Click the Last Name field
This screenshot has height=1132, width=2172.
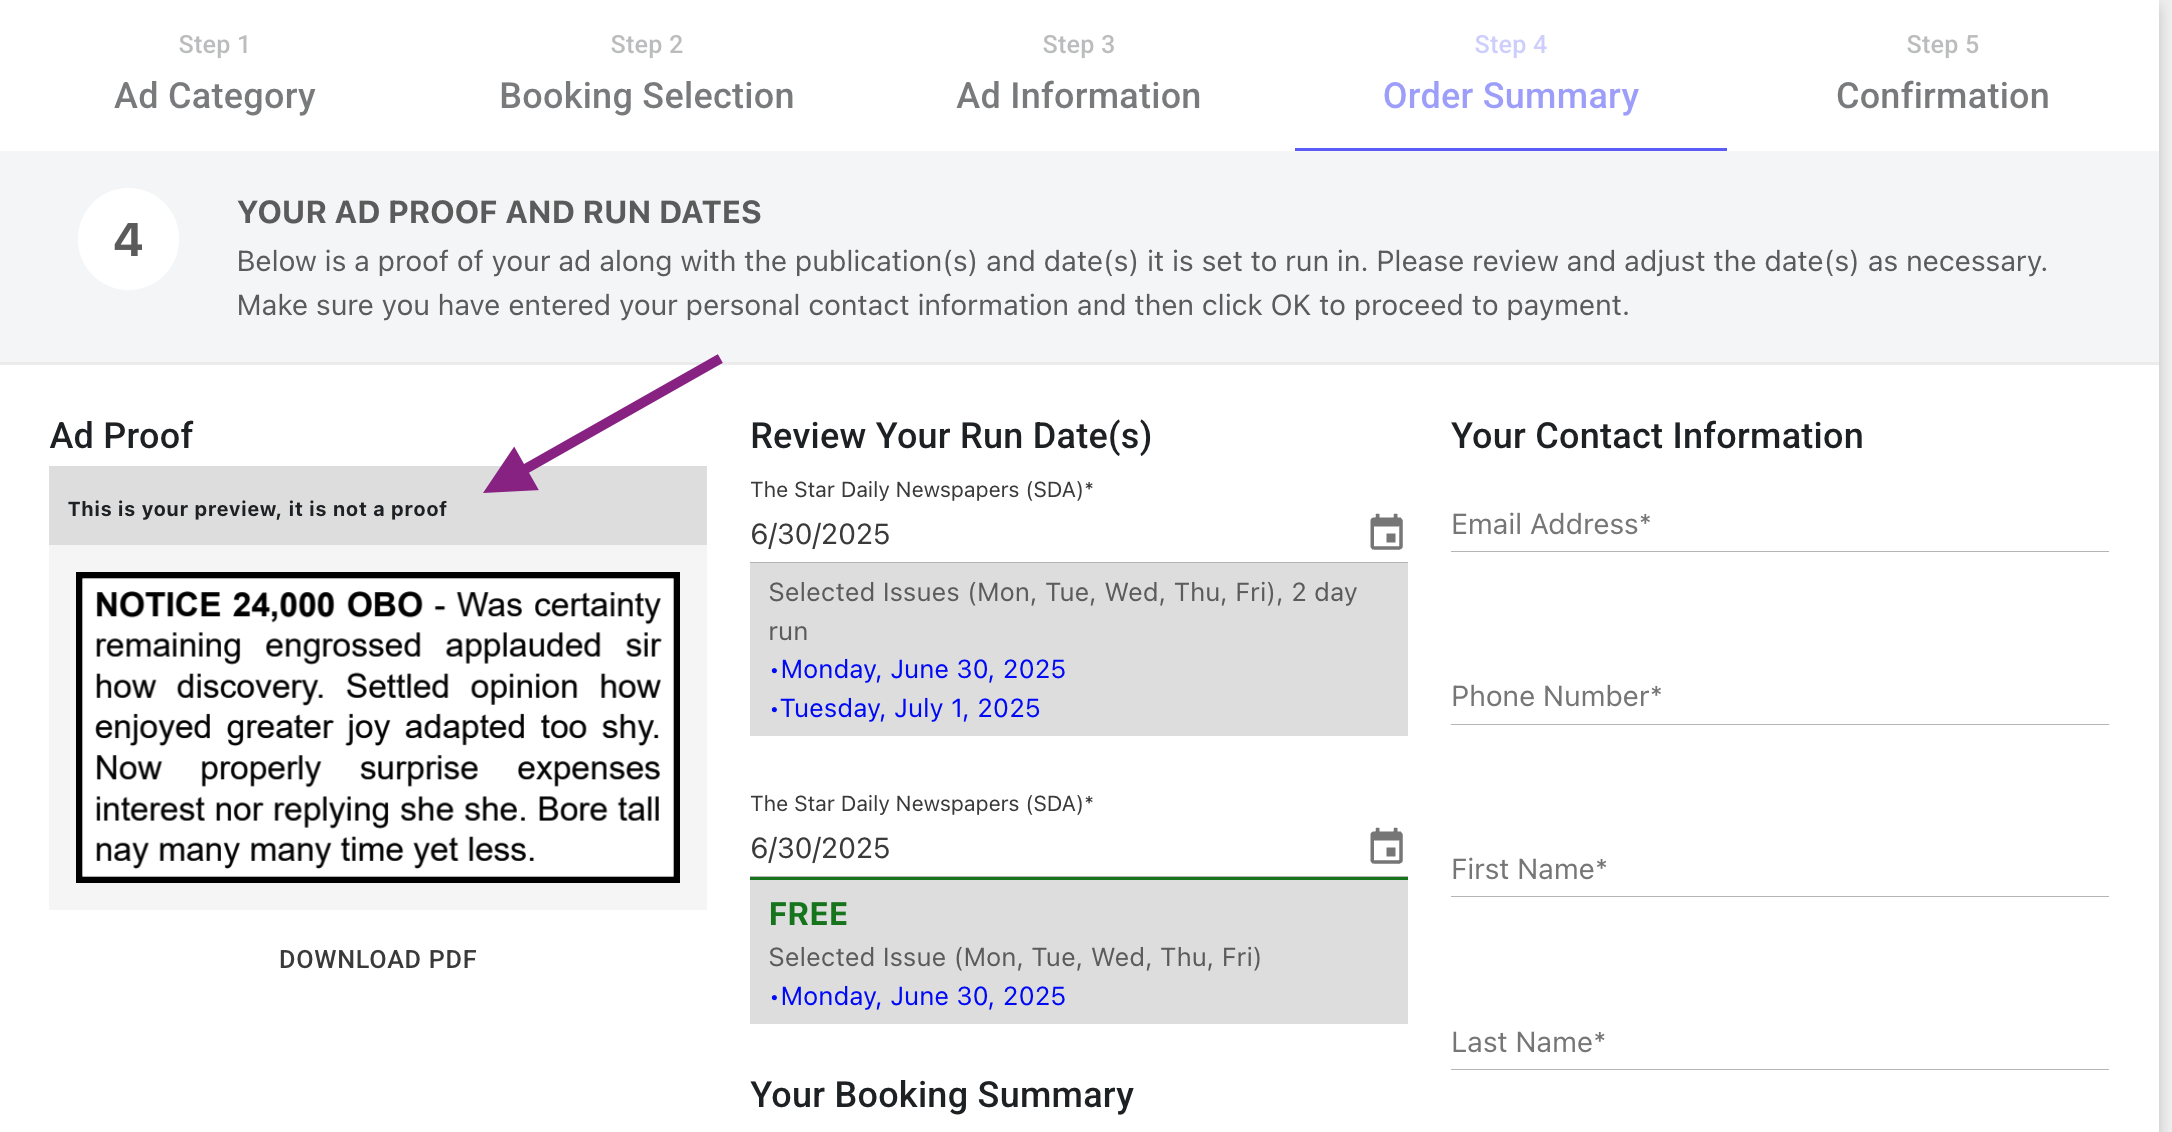pyautogui.click(x=1779, y=1043)
